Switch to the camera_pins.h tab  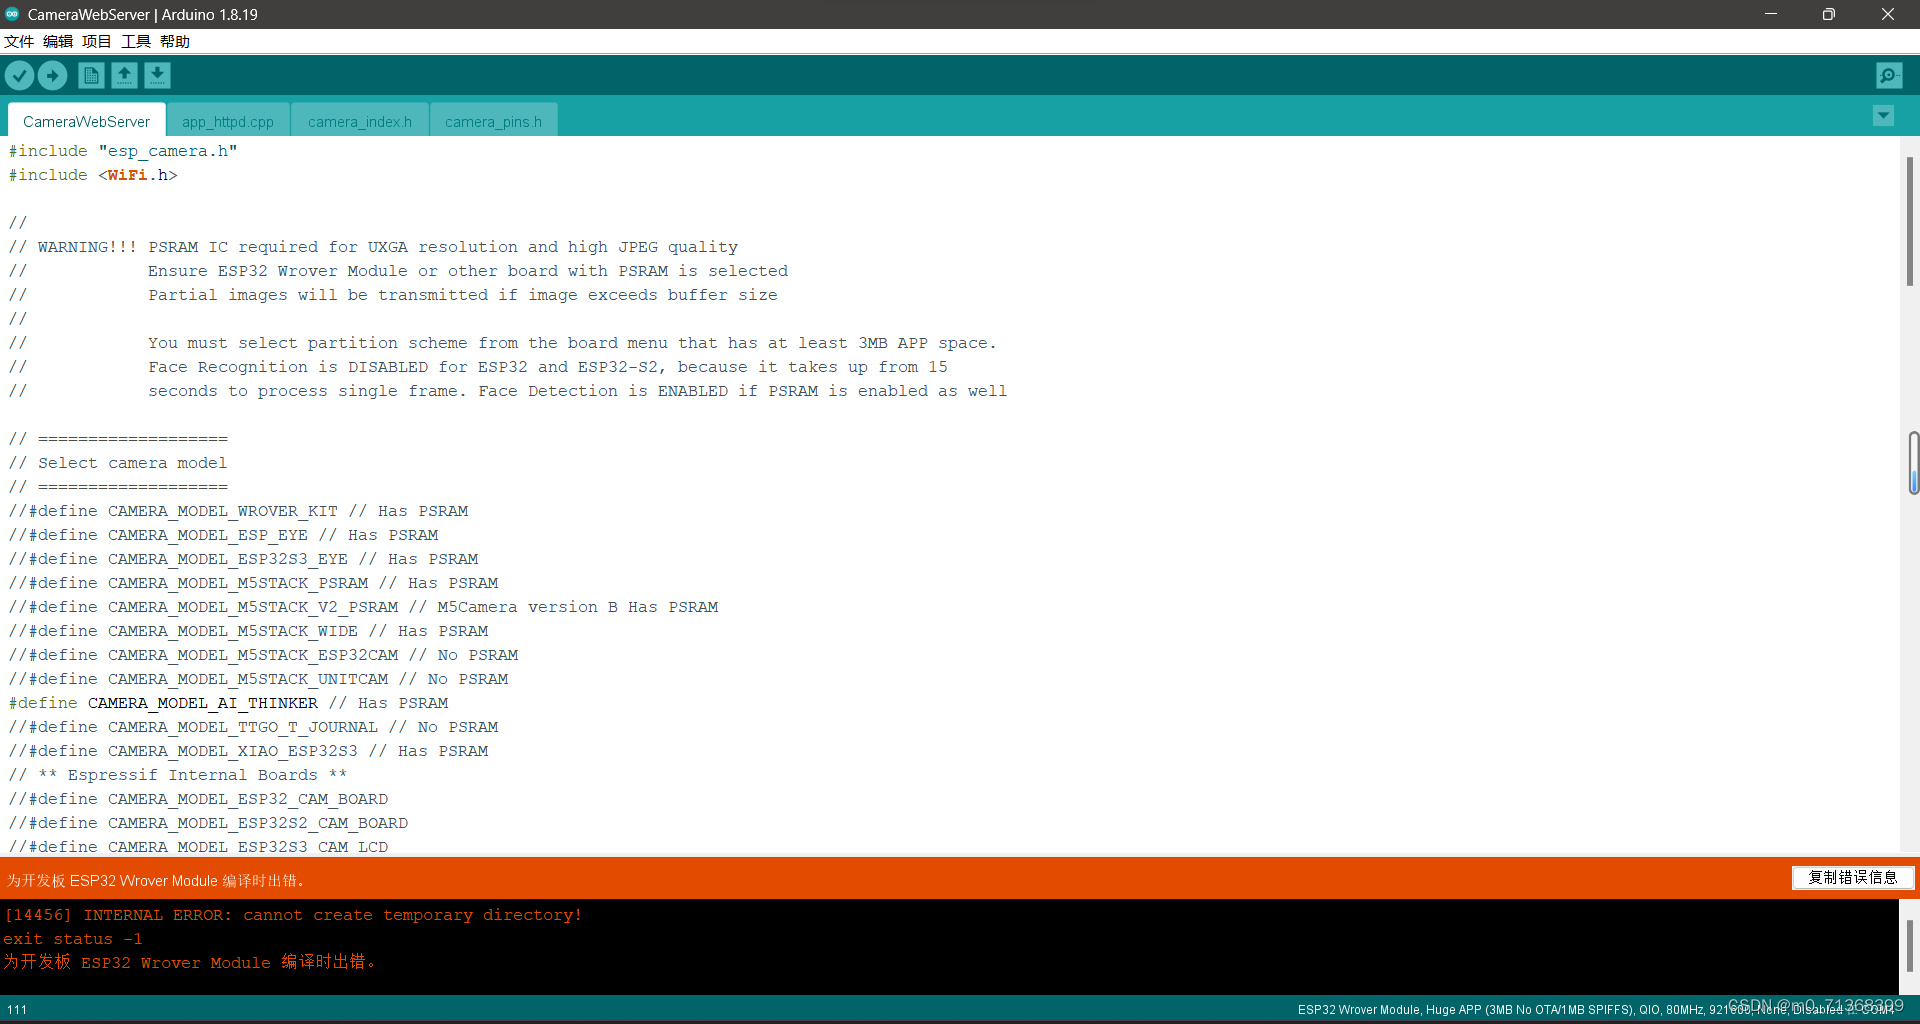[x=492, y=121]
